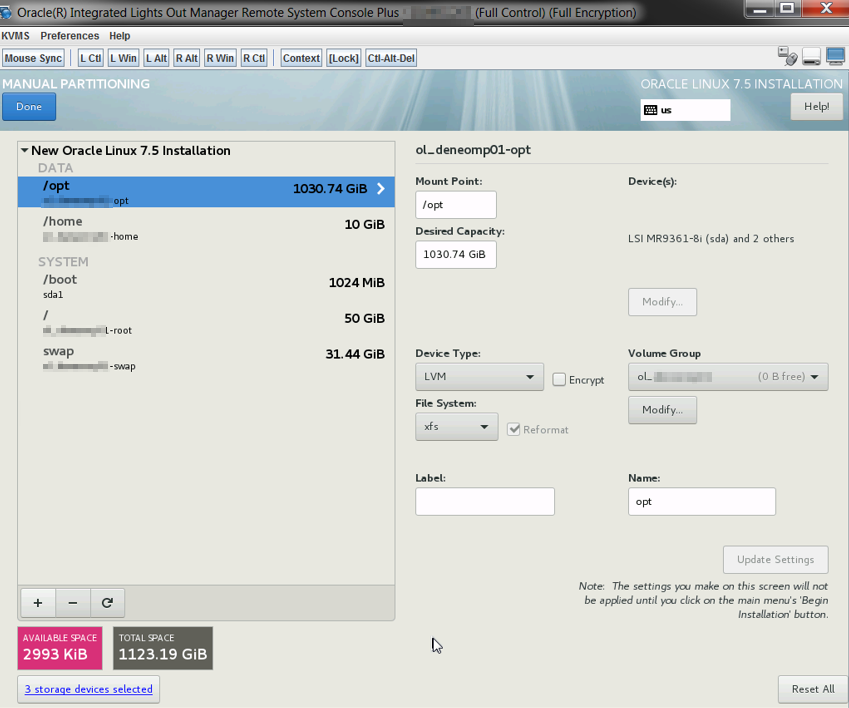Click the Modify button under Device(s)

click(x=662, y=301)
